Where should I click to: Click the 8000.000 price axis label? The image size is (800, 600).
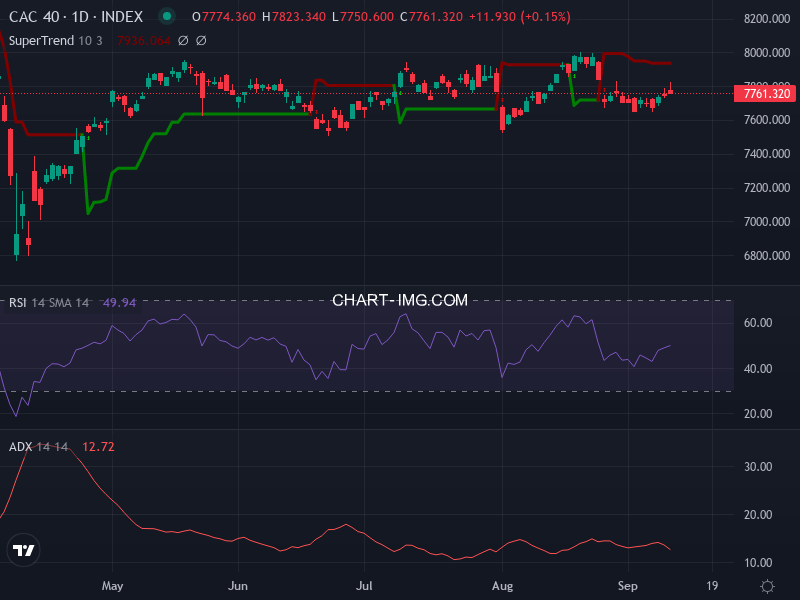767,53
